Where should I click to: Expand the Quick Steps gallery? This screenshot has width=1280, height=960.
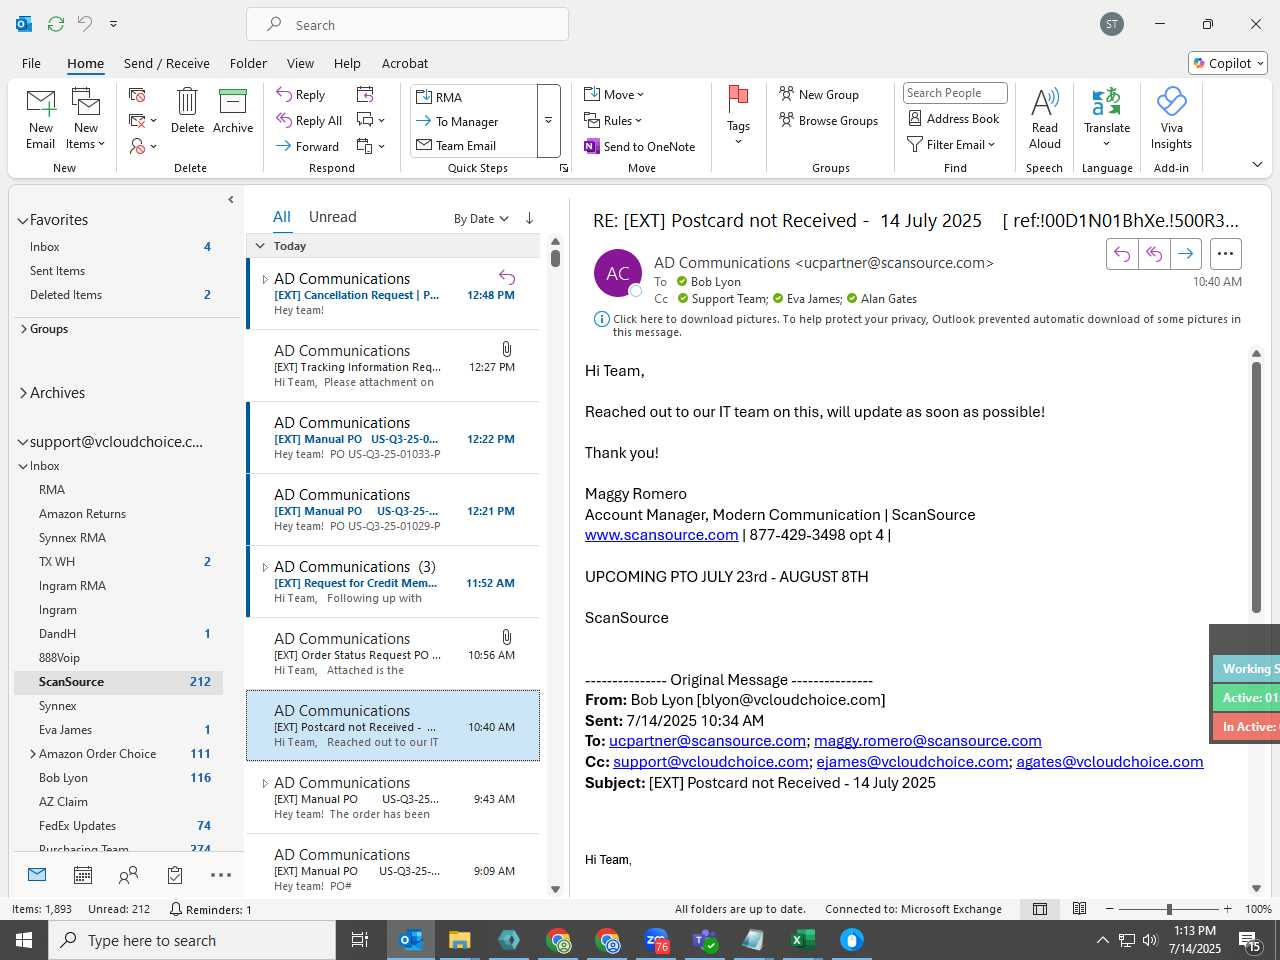coord(548,121)
